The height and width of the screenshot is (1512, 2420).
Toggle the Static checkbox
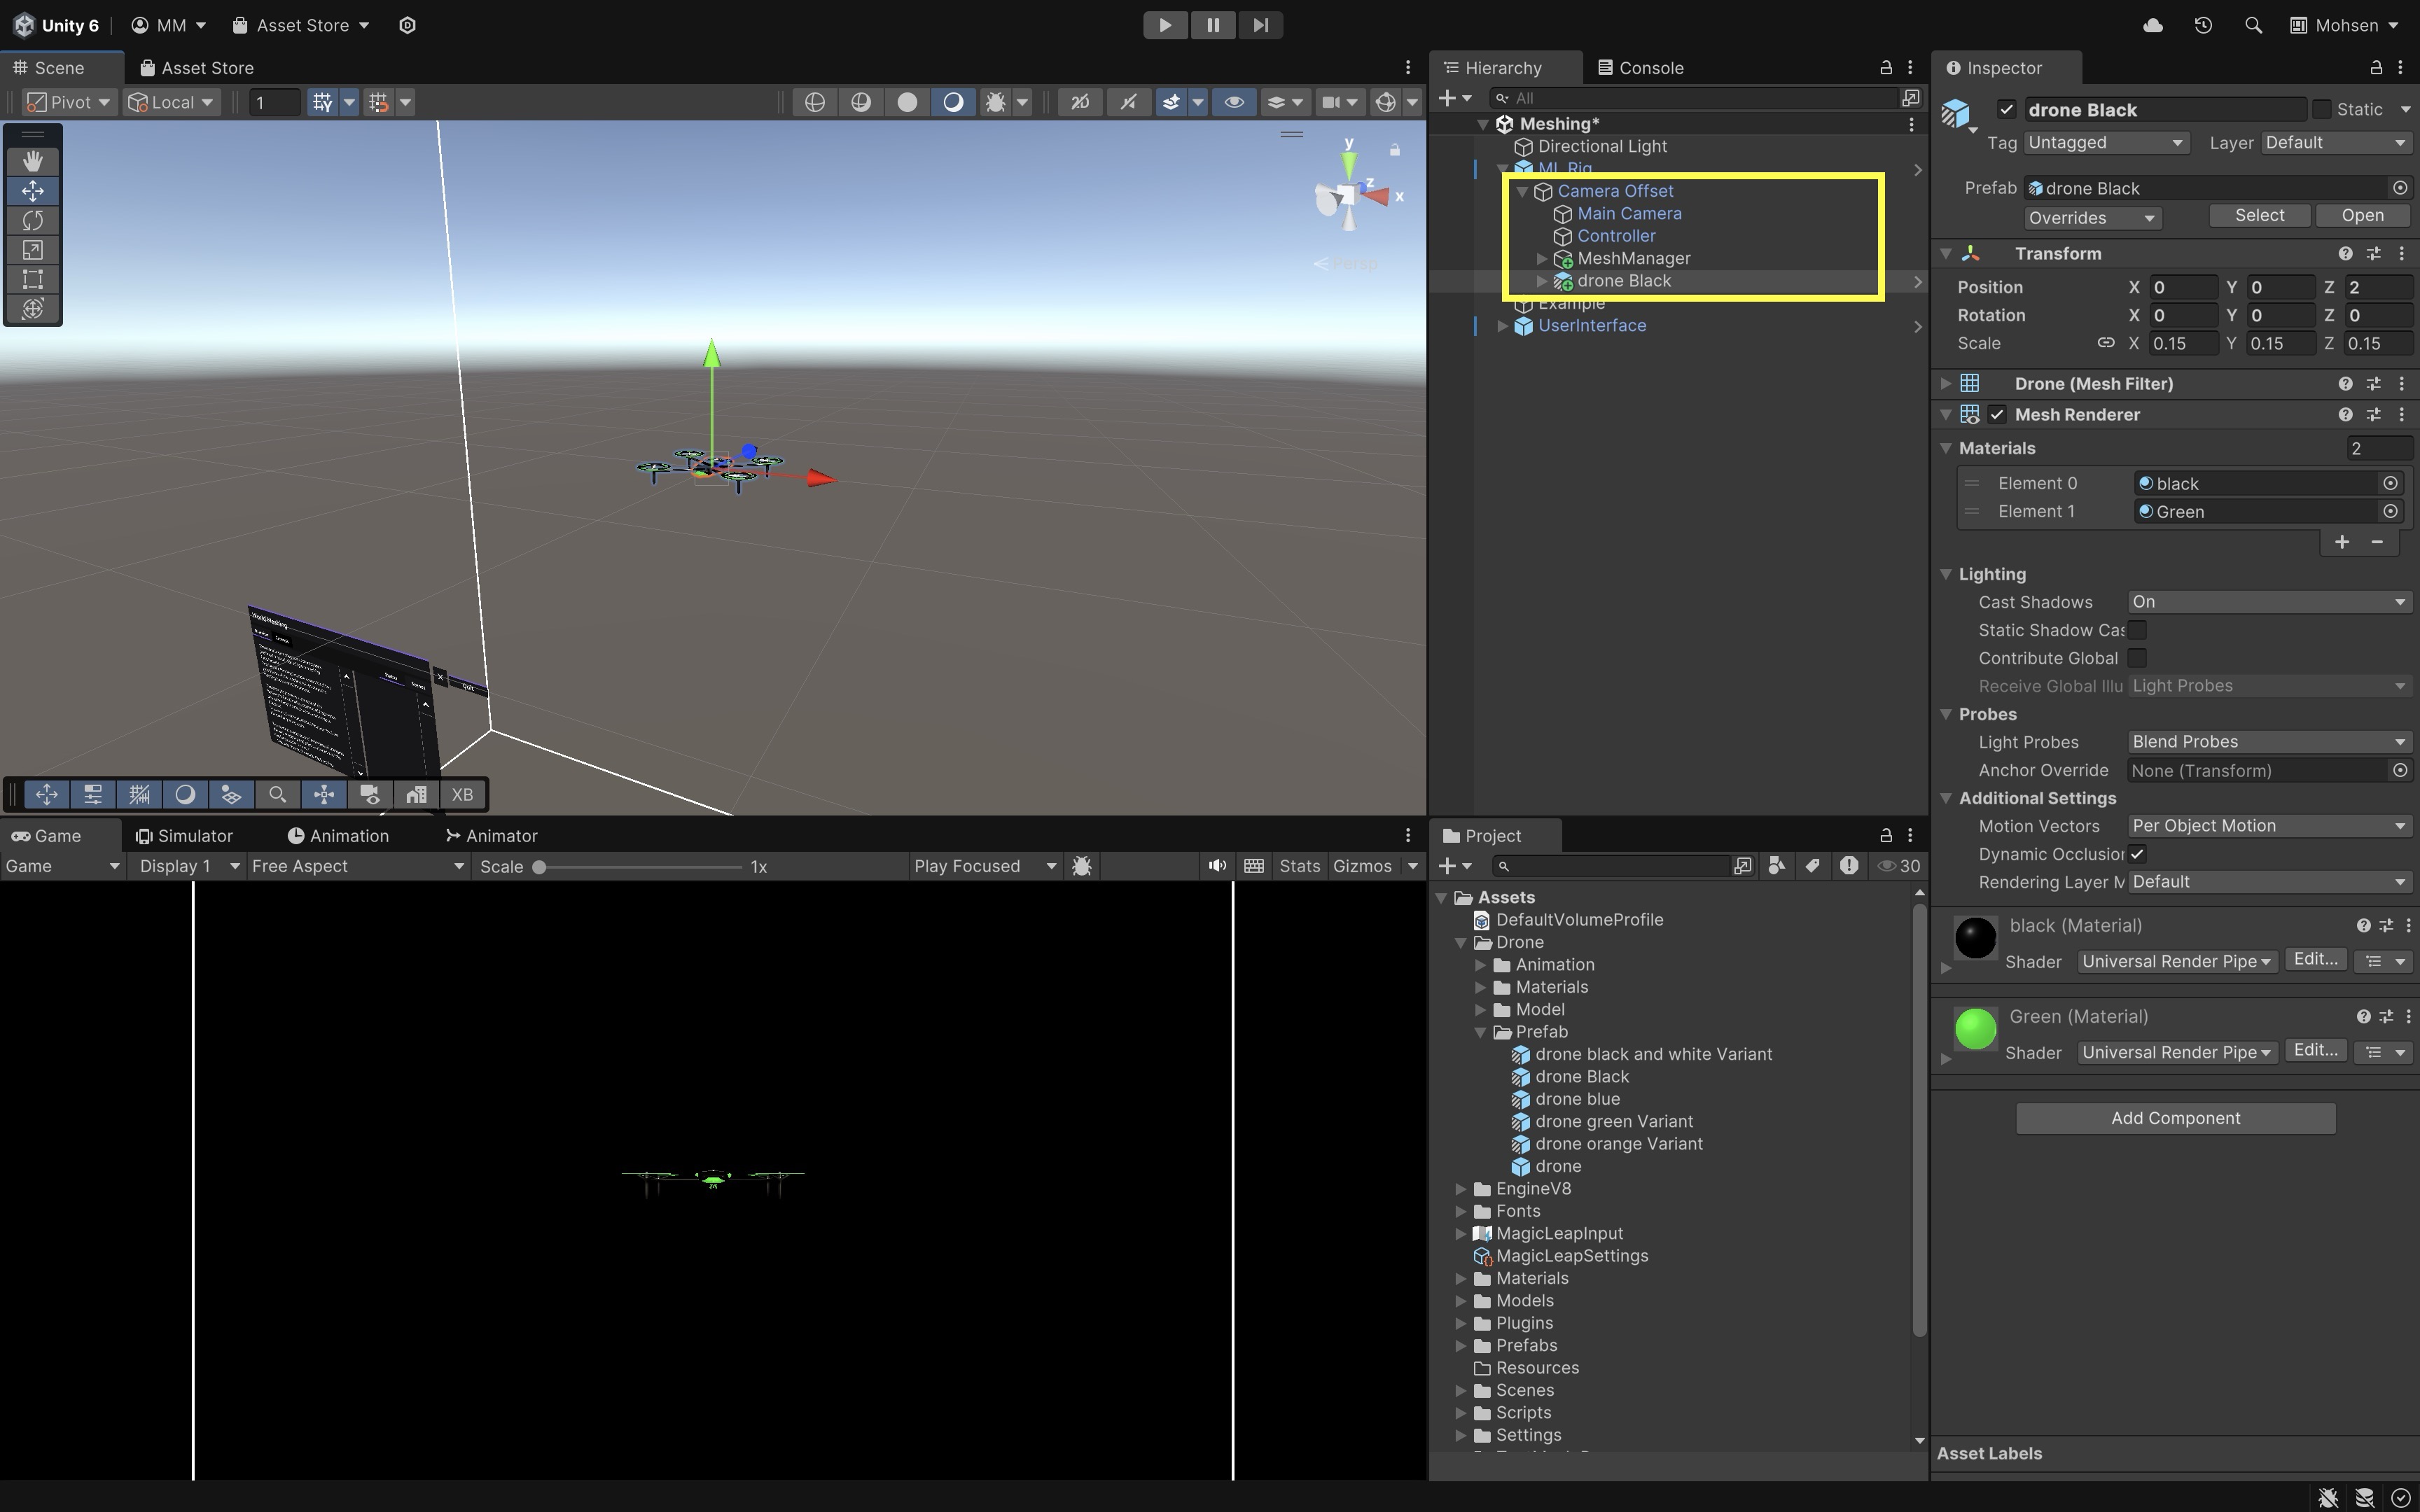2322,109
